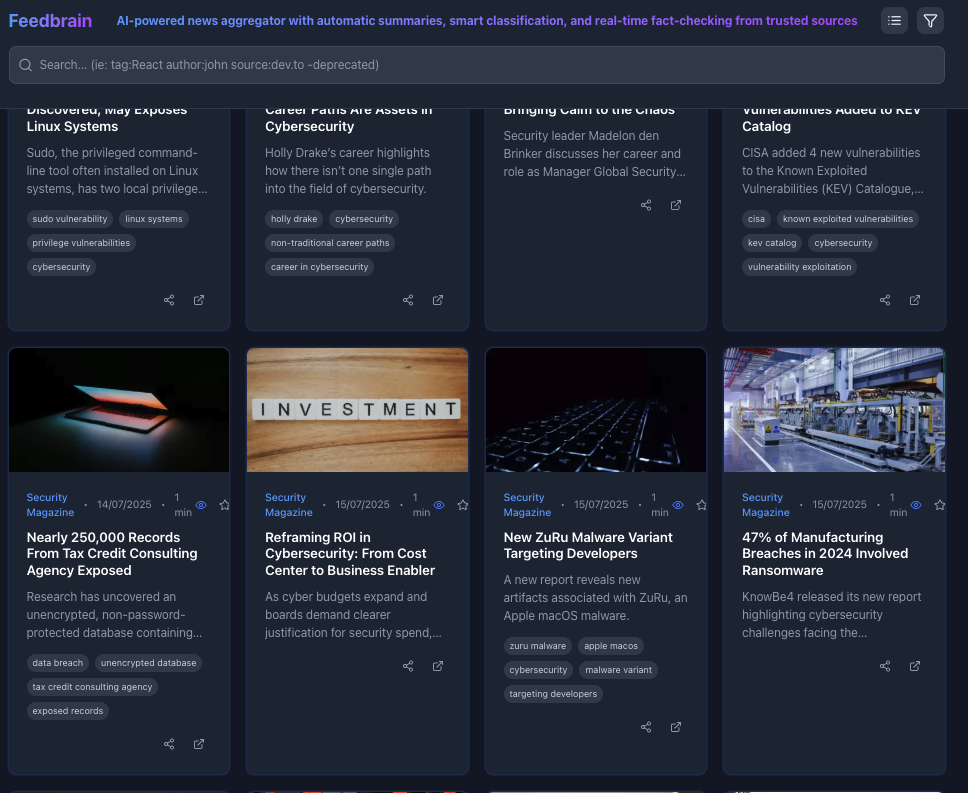
Task: Select the 'vulnerability exploitation' tag
Action: point(799,267)
